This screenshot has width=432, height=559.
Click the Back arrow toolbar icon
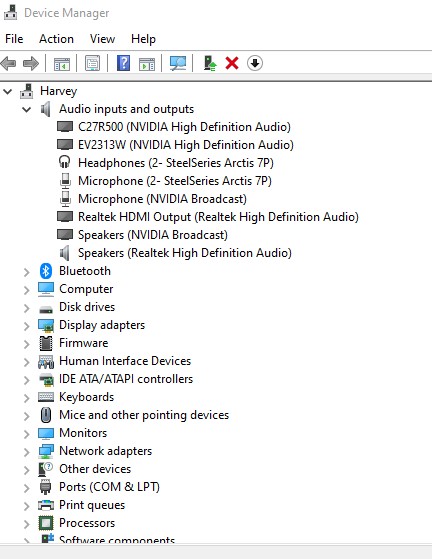(9, 64)
